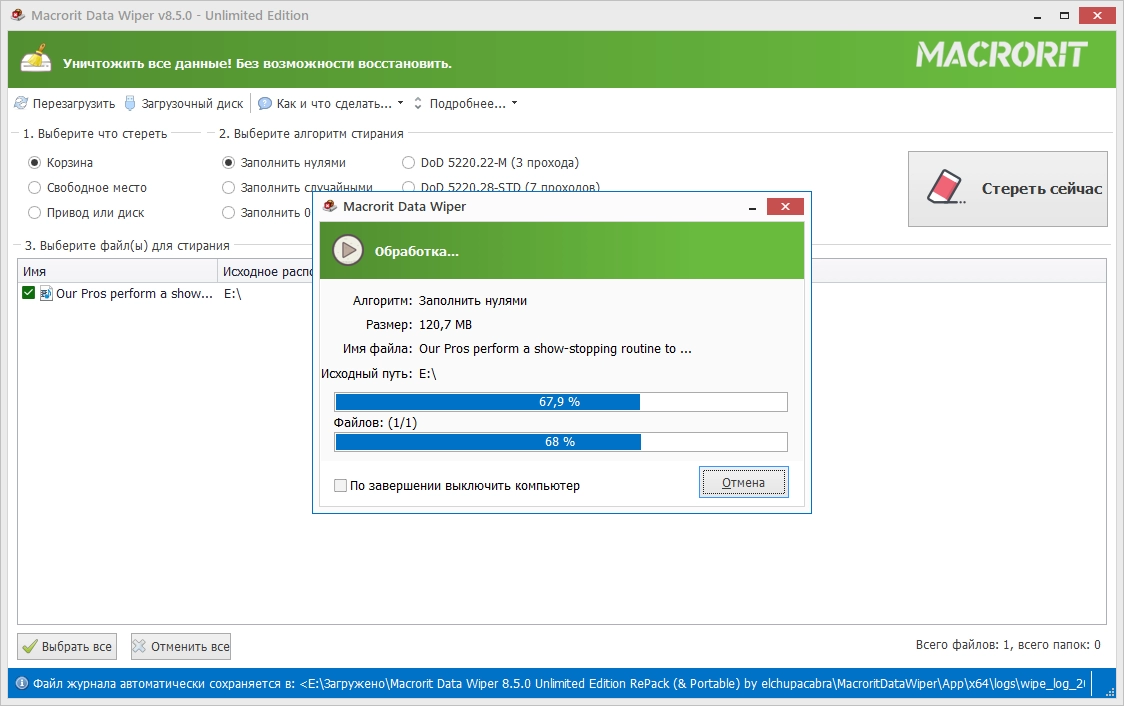Enable По завершении выключить компьютер checkbox
Viewport: 1124px width, 706px height.
point(340,485)
